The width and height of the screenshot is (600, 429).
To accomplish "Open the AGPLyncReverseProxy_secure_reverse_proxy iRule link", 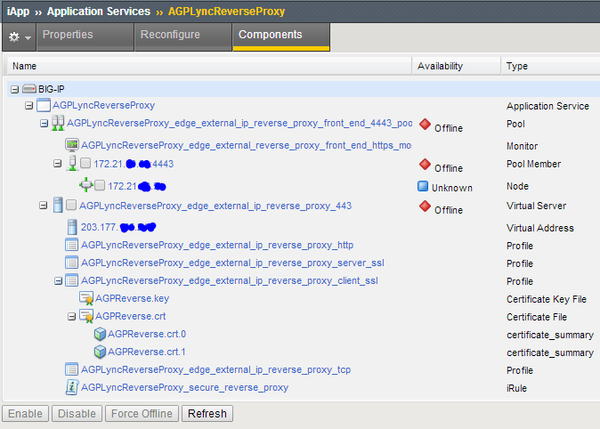I will point(184,387).
